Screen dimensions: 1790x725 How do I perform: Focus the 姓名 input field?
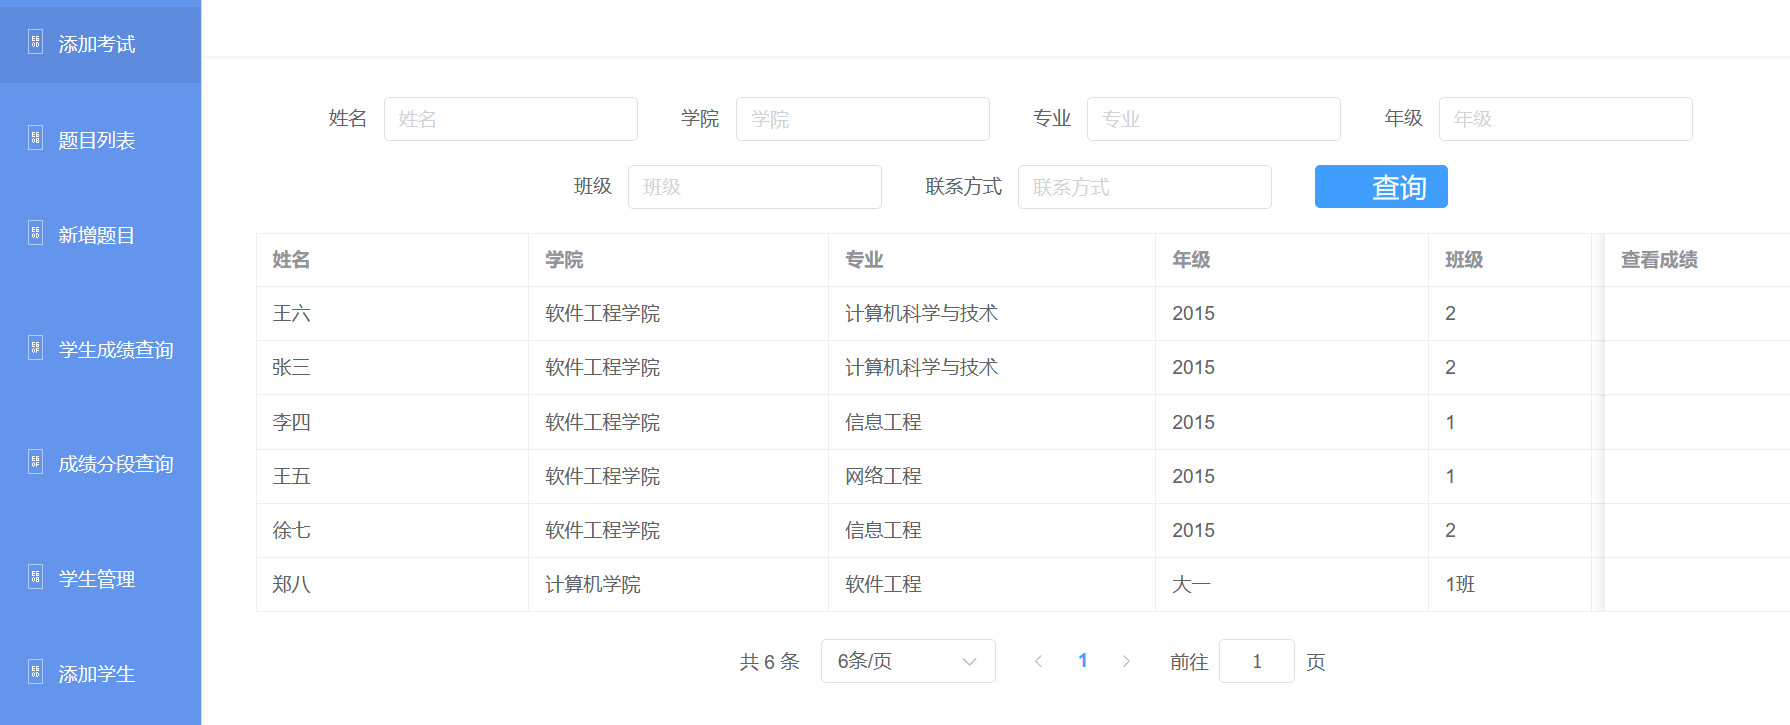[x=511, y=119]
